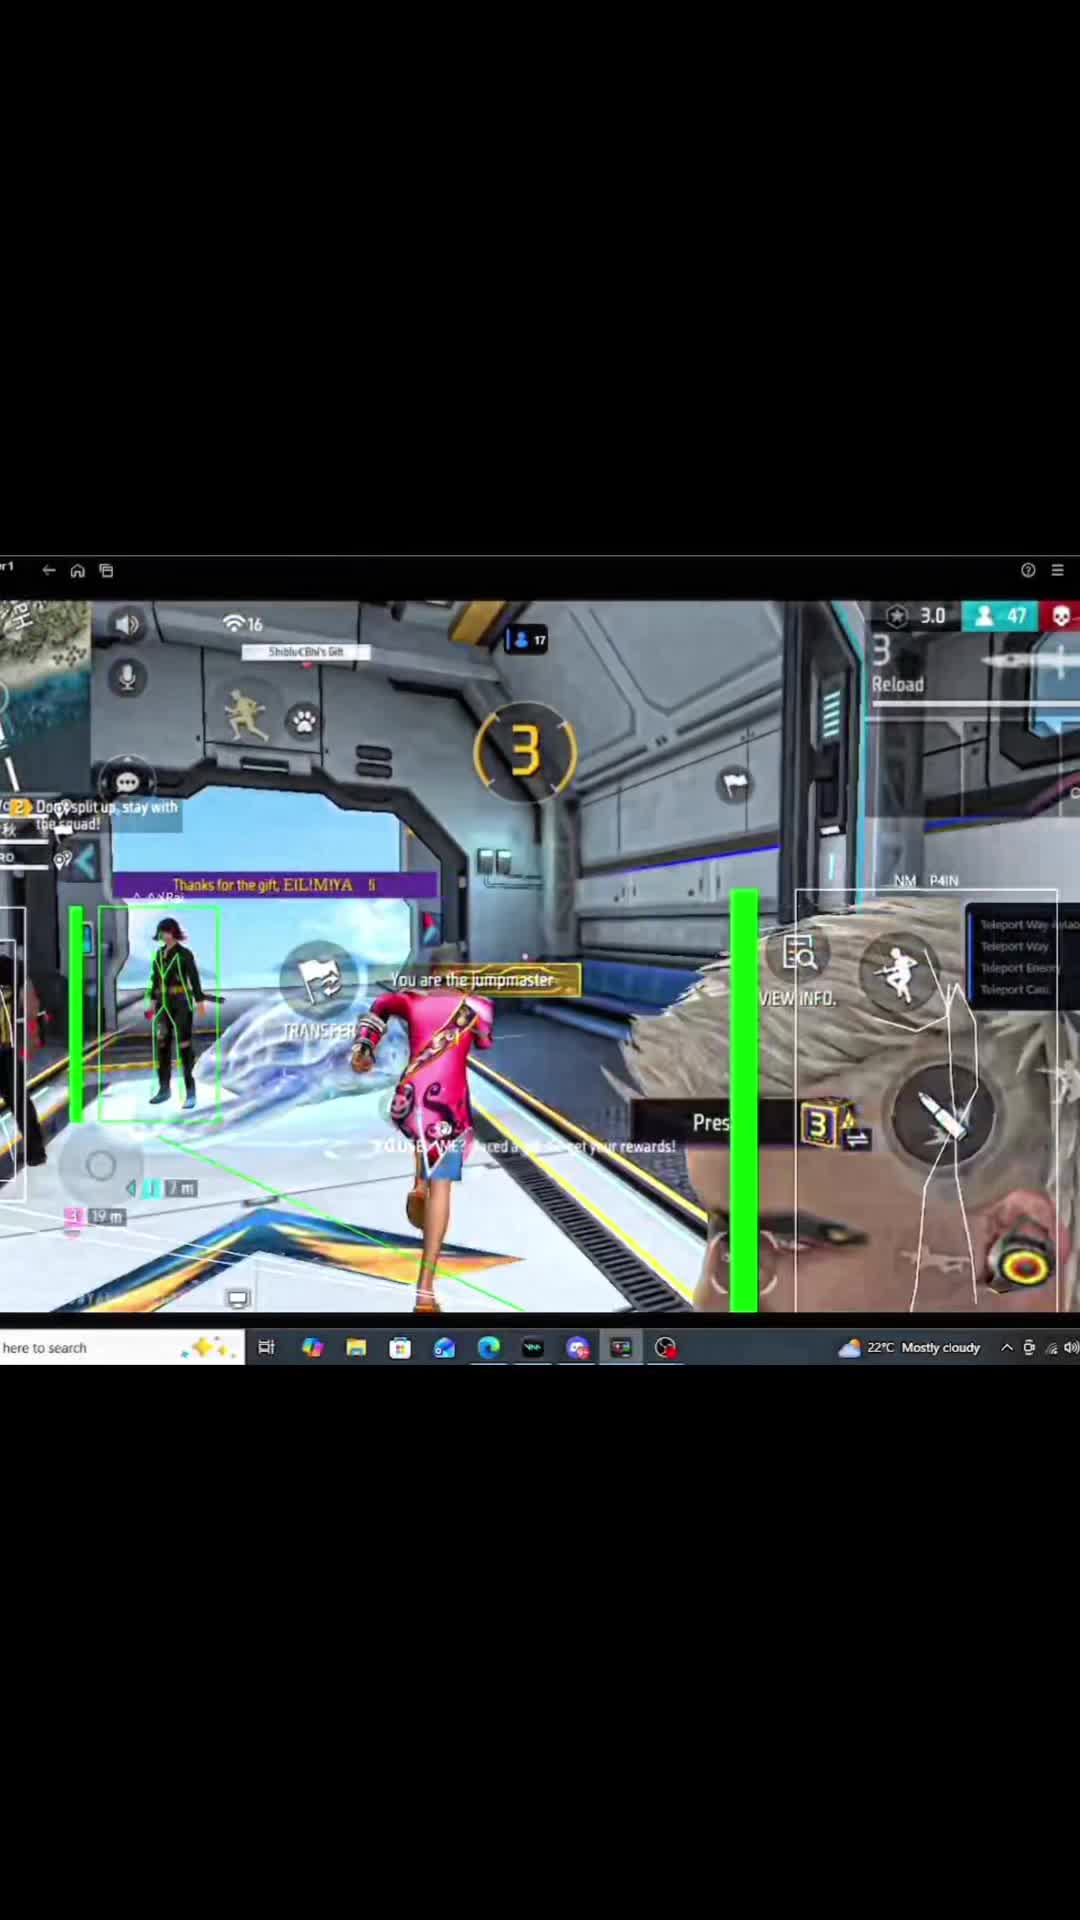Click the taskbar volume icon
The width and height of the screenshot is (1080, 1920).
coord(1071,1348)
